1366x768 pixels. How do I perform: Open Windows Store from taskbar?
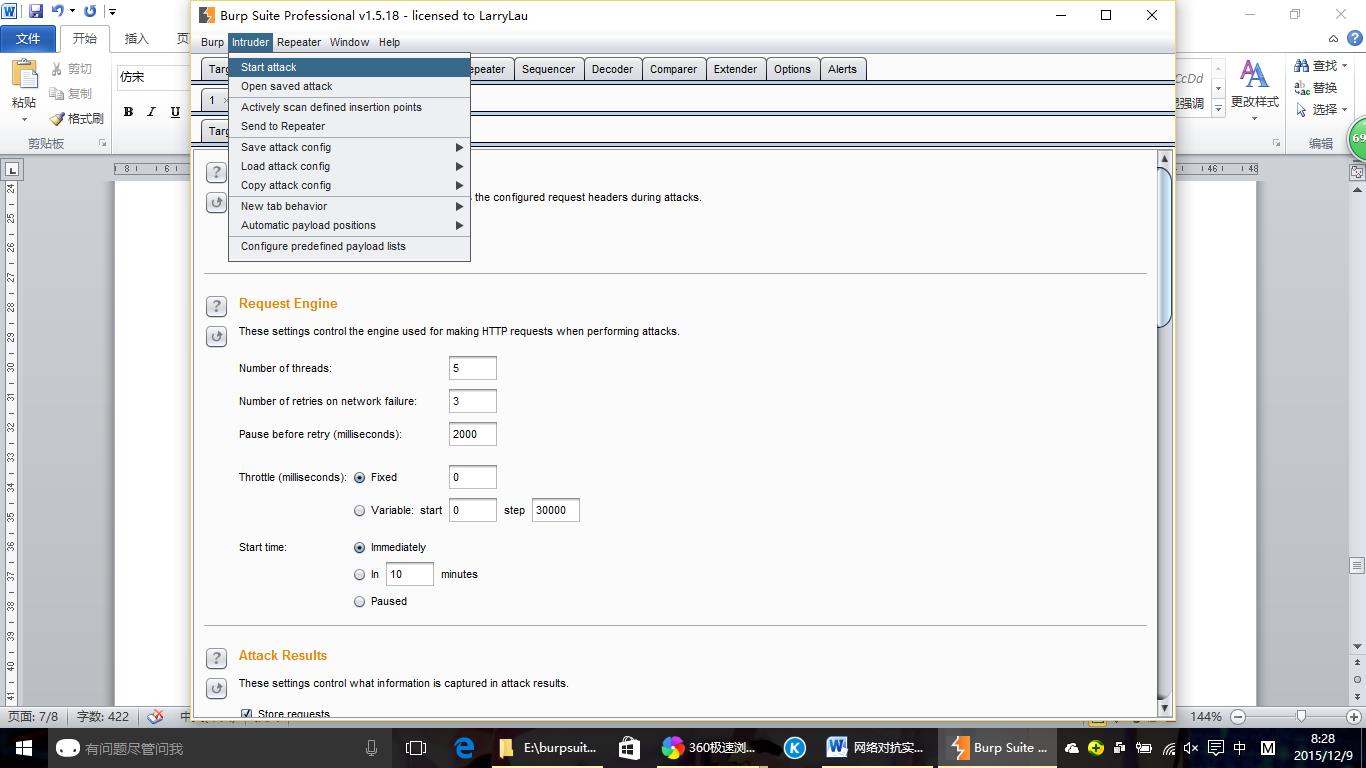click(x=629, y=747)
